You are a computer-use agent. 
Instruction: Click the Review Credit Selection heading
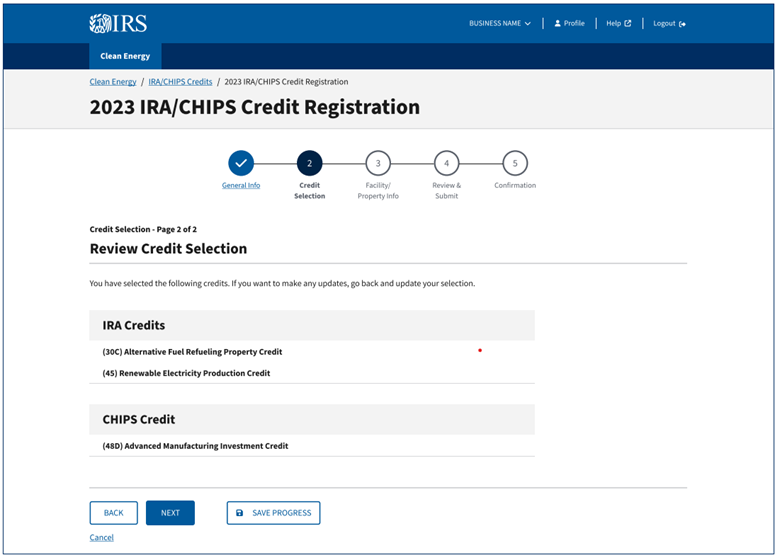click(x=168, y=249)
